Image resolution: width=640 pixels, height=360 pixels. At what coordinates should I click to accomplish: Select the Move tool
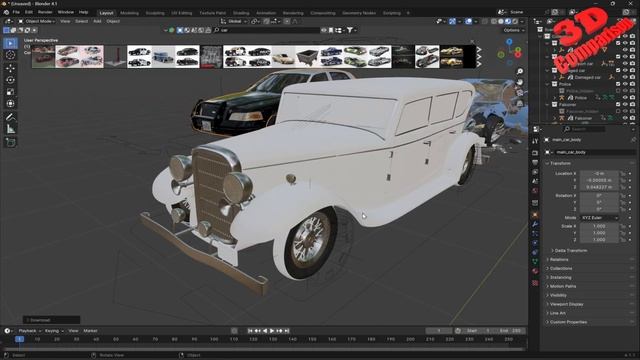11,69
